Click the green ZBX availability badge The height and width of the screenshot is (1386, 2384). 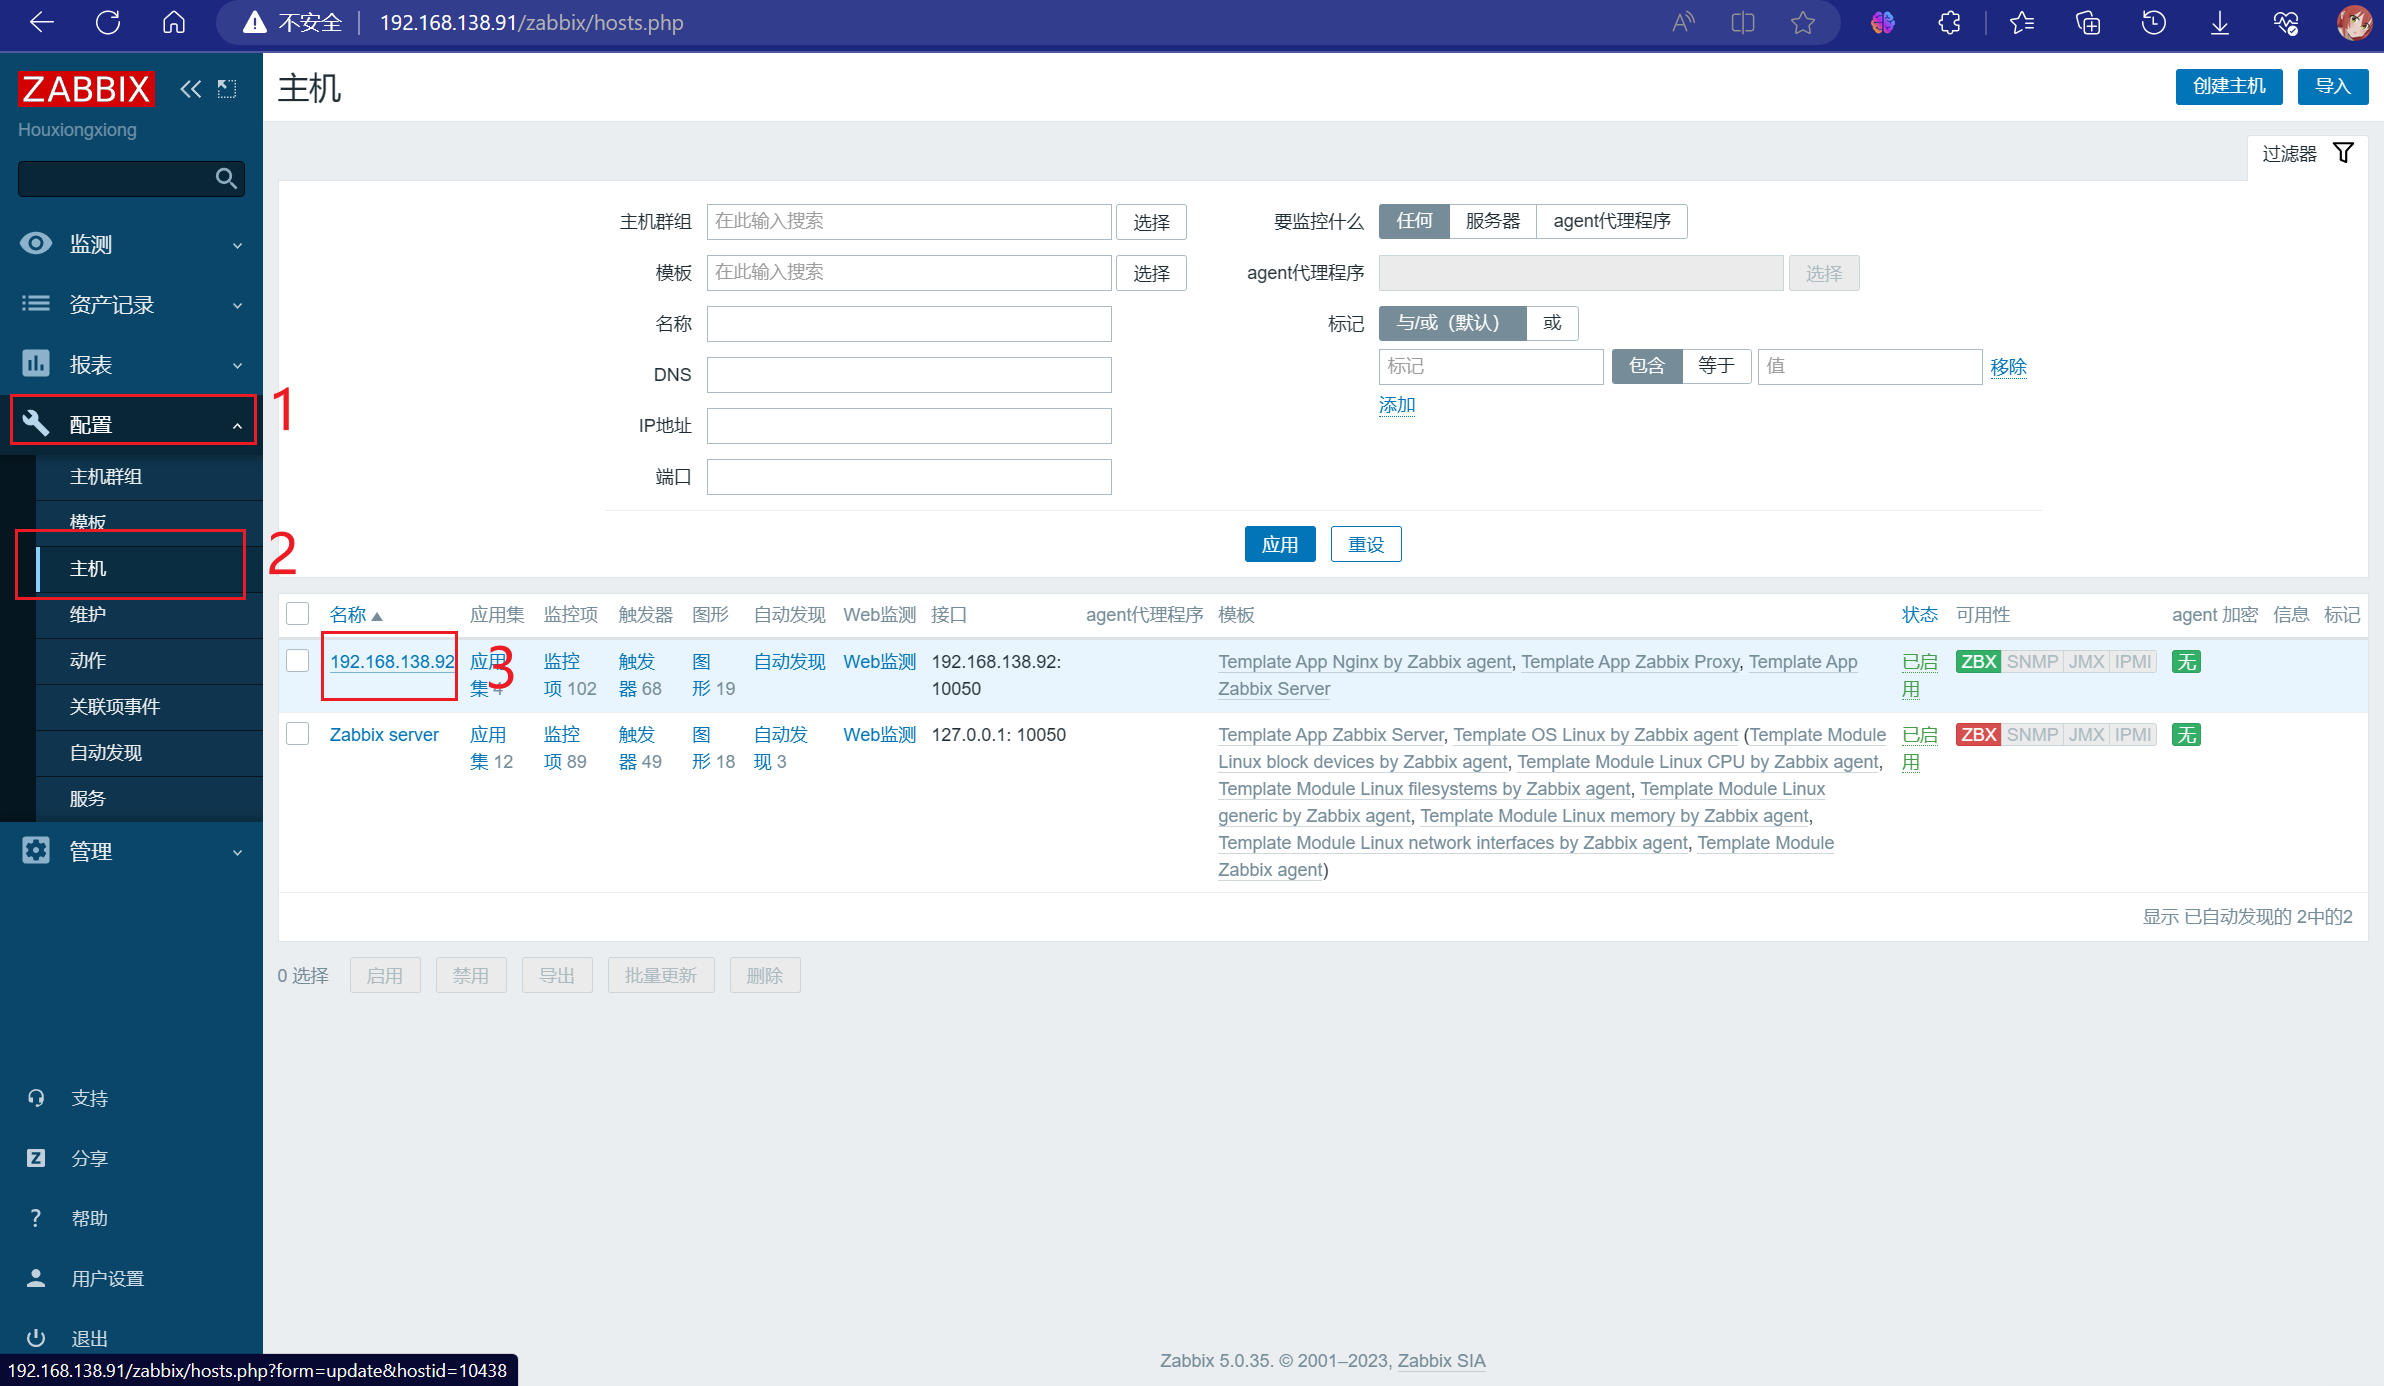(x=1978, y=662)
